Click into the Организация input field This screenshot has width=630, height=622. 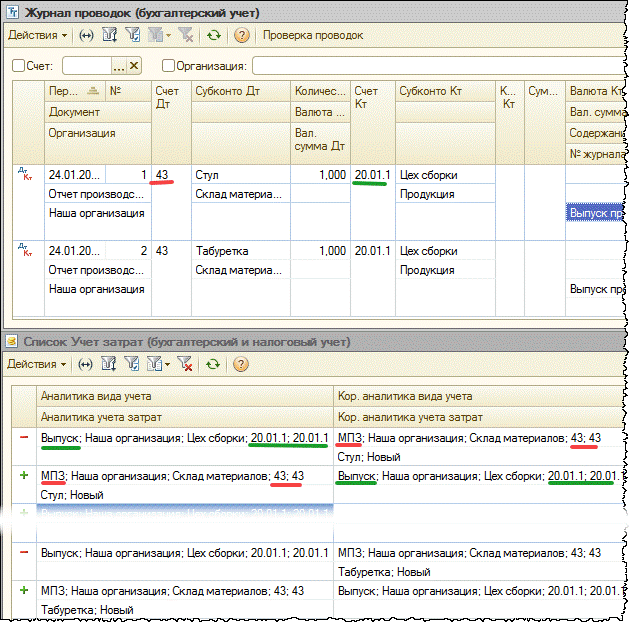(438, 65)
